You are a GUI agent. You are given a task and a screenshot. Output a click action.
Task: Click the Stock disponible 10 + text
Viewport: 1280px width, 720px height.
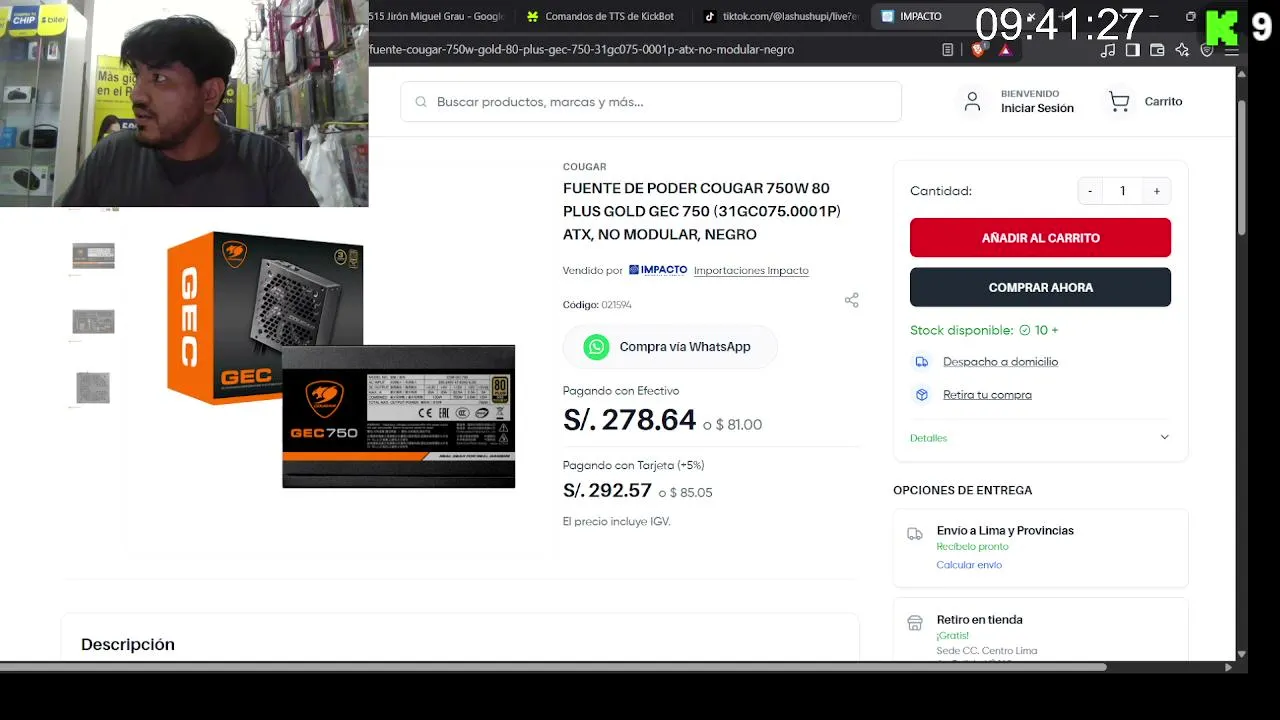click(x=984, y=330)
